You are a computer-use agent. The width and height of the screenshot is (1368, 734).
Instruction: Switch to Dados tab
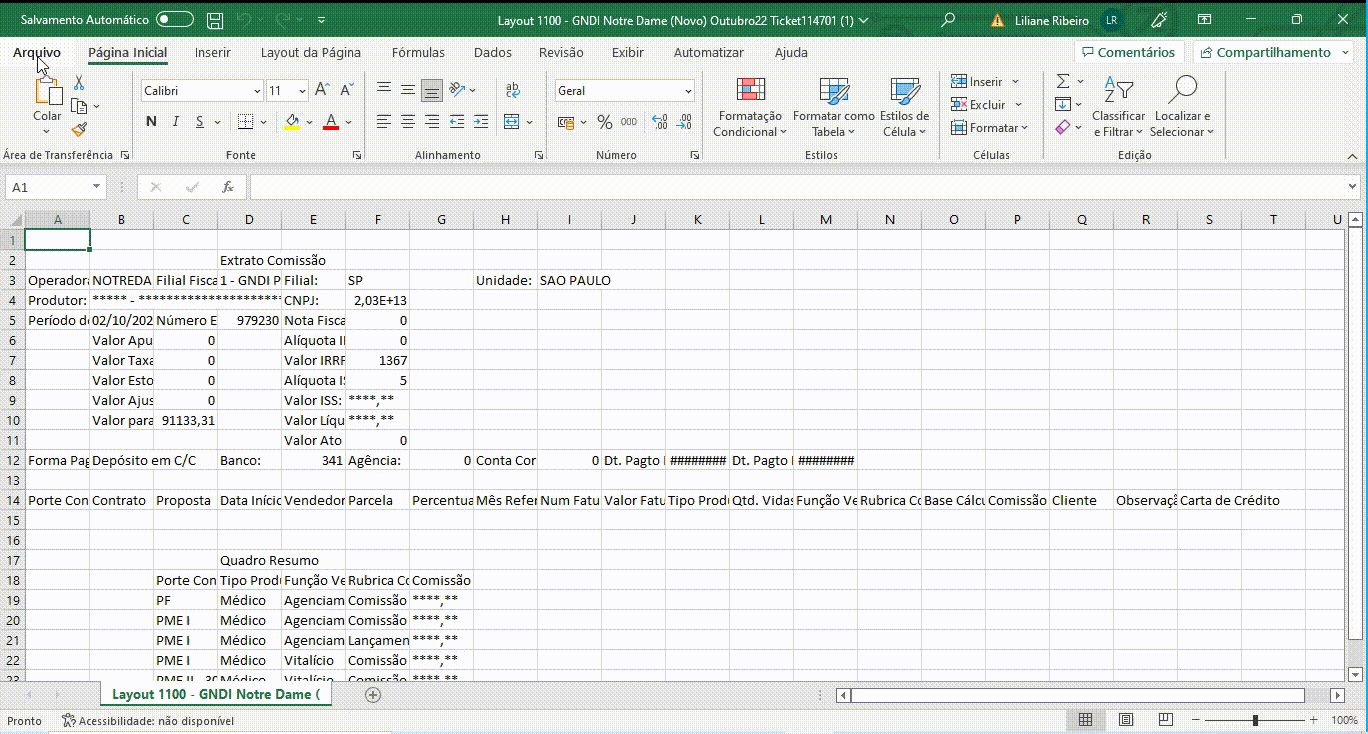[x=492, y=52]
